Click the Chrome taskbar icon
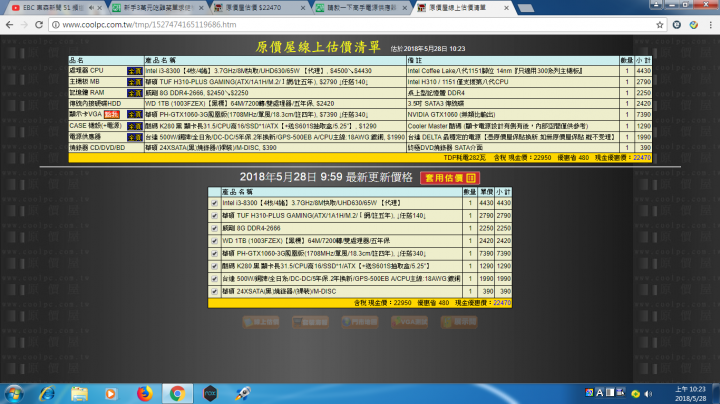The image size is (720, 404). pyautogui.click(x=177, y=394)
